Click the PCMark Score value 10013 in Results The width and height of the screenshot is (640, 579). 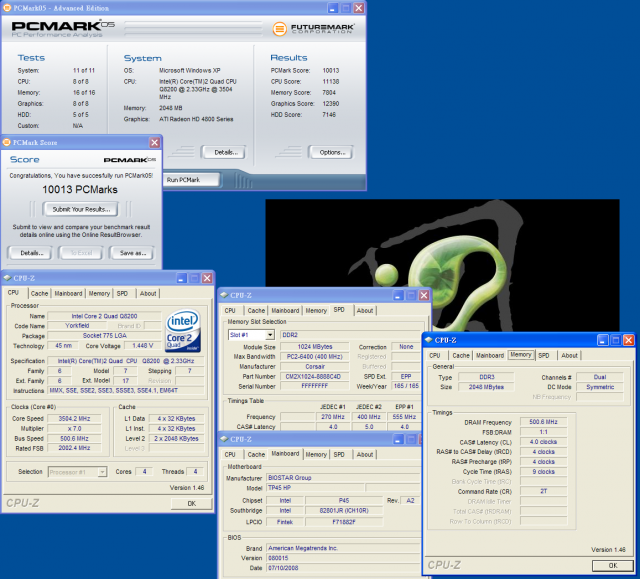(x=331, y=71)
